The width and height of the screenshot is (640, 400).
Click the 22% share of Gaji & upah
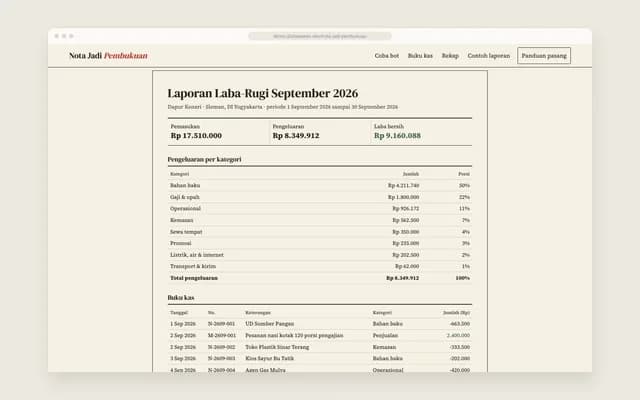point(464,197)
